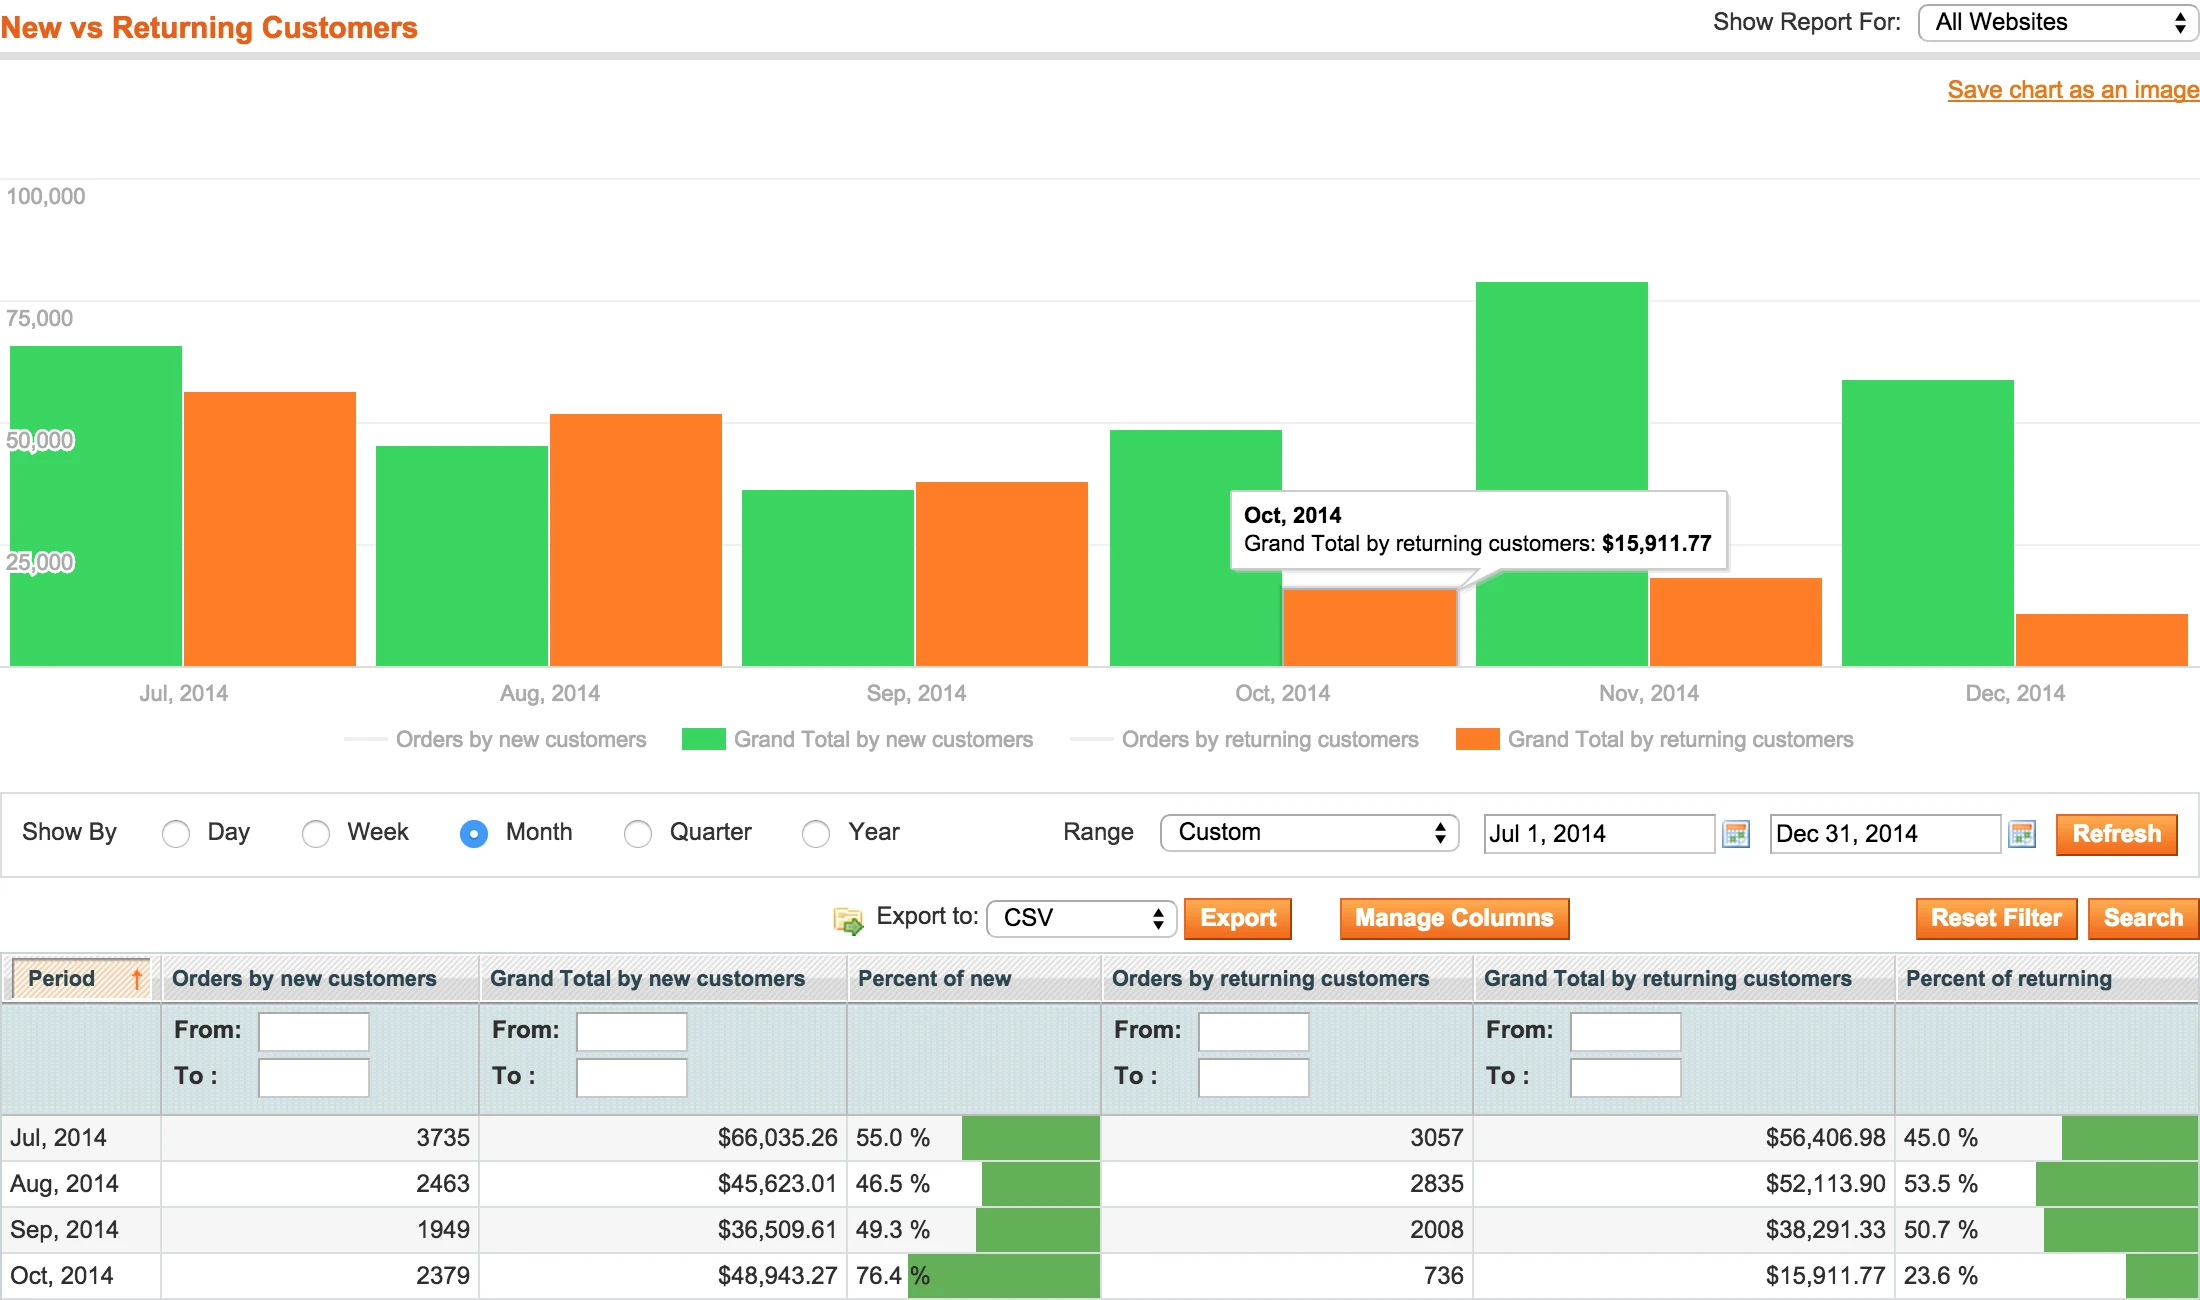Screen dimensions: 2200x1300
Task: Enable the Year grouping option
Action: (816, 833)
